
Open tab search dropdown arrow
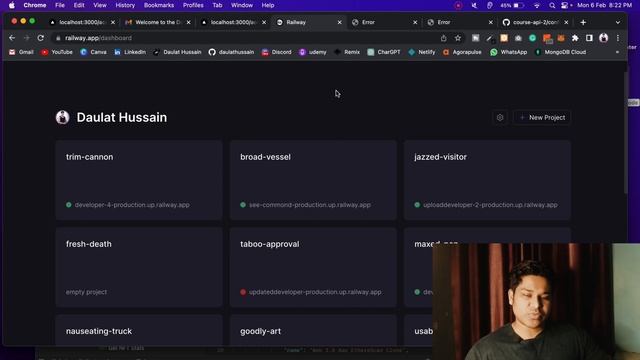(618, 22)
